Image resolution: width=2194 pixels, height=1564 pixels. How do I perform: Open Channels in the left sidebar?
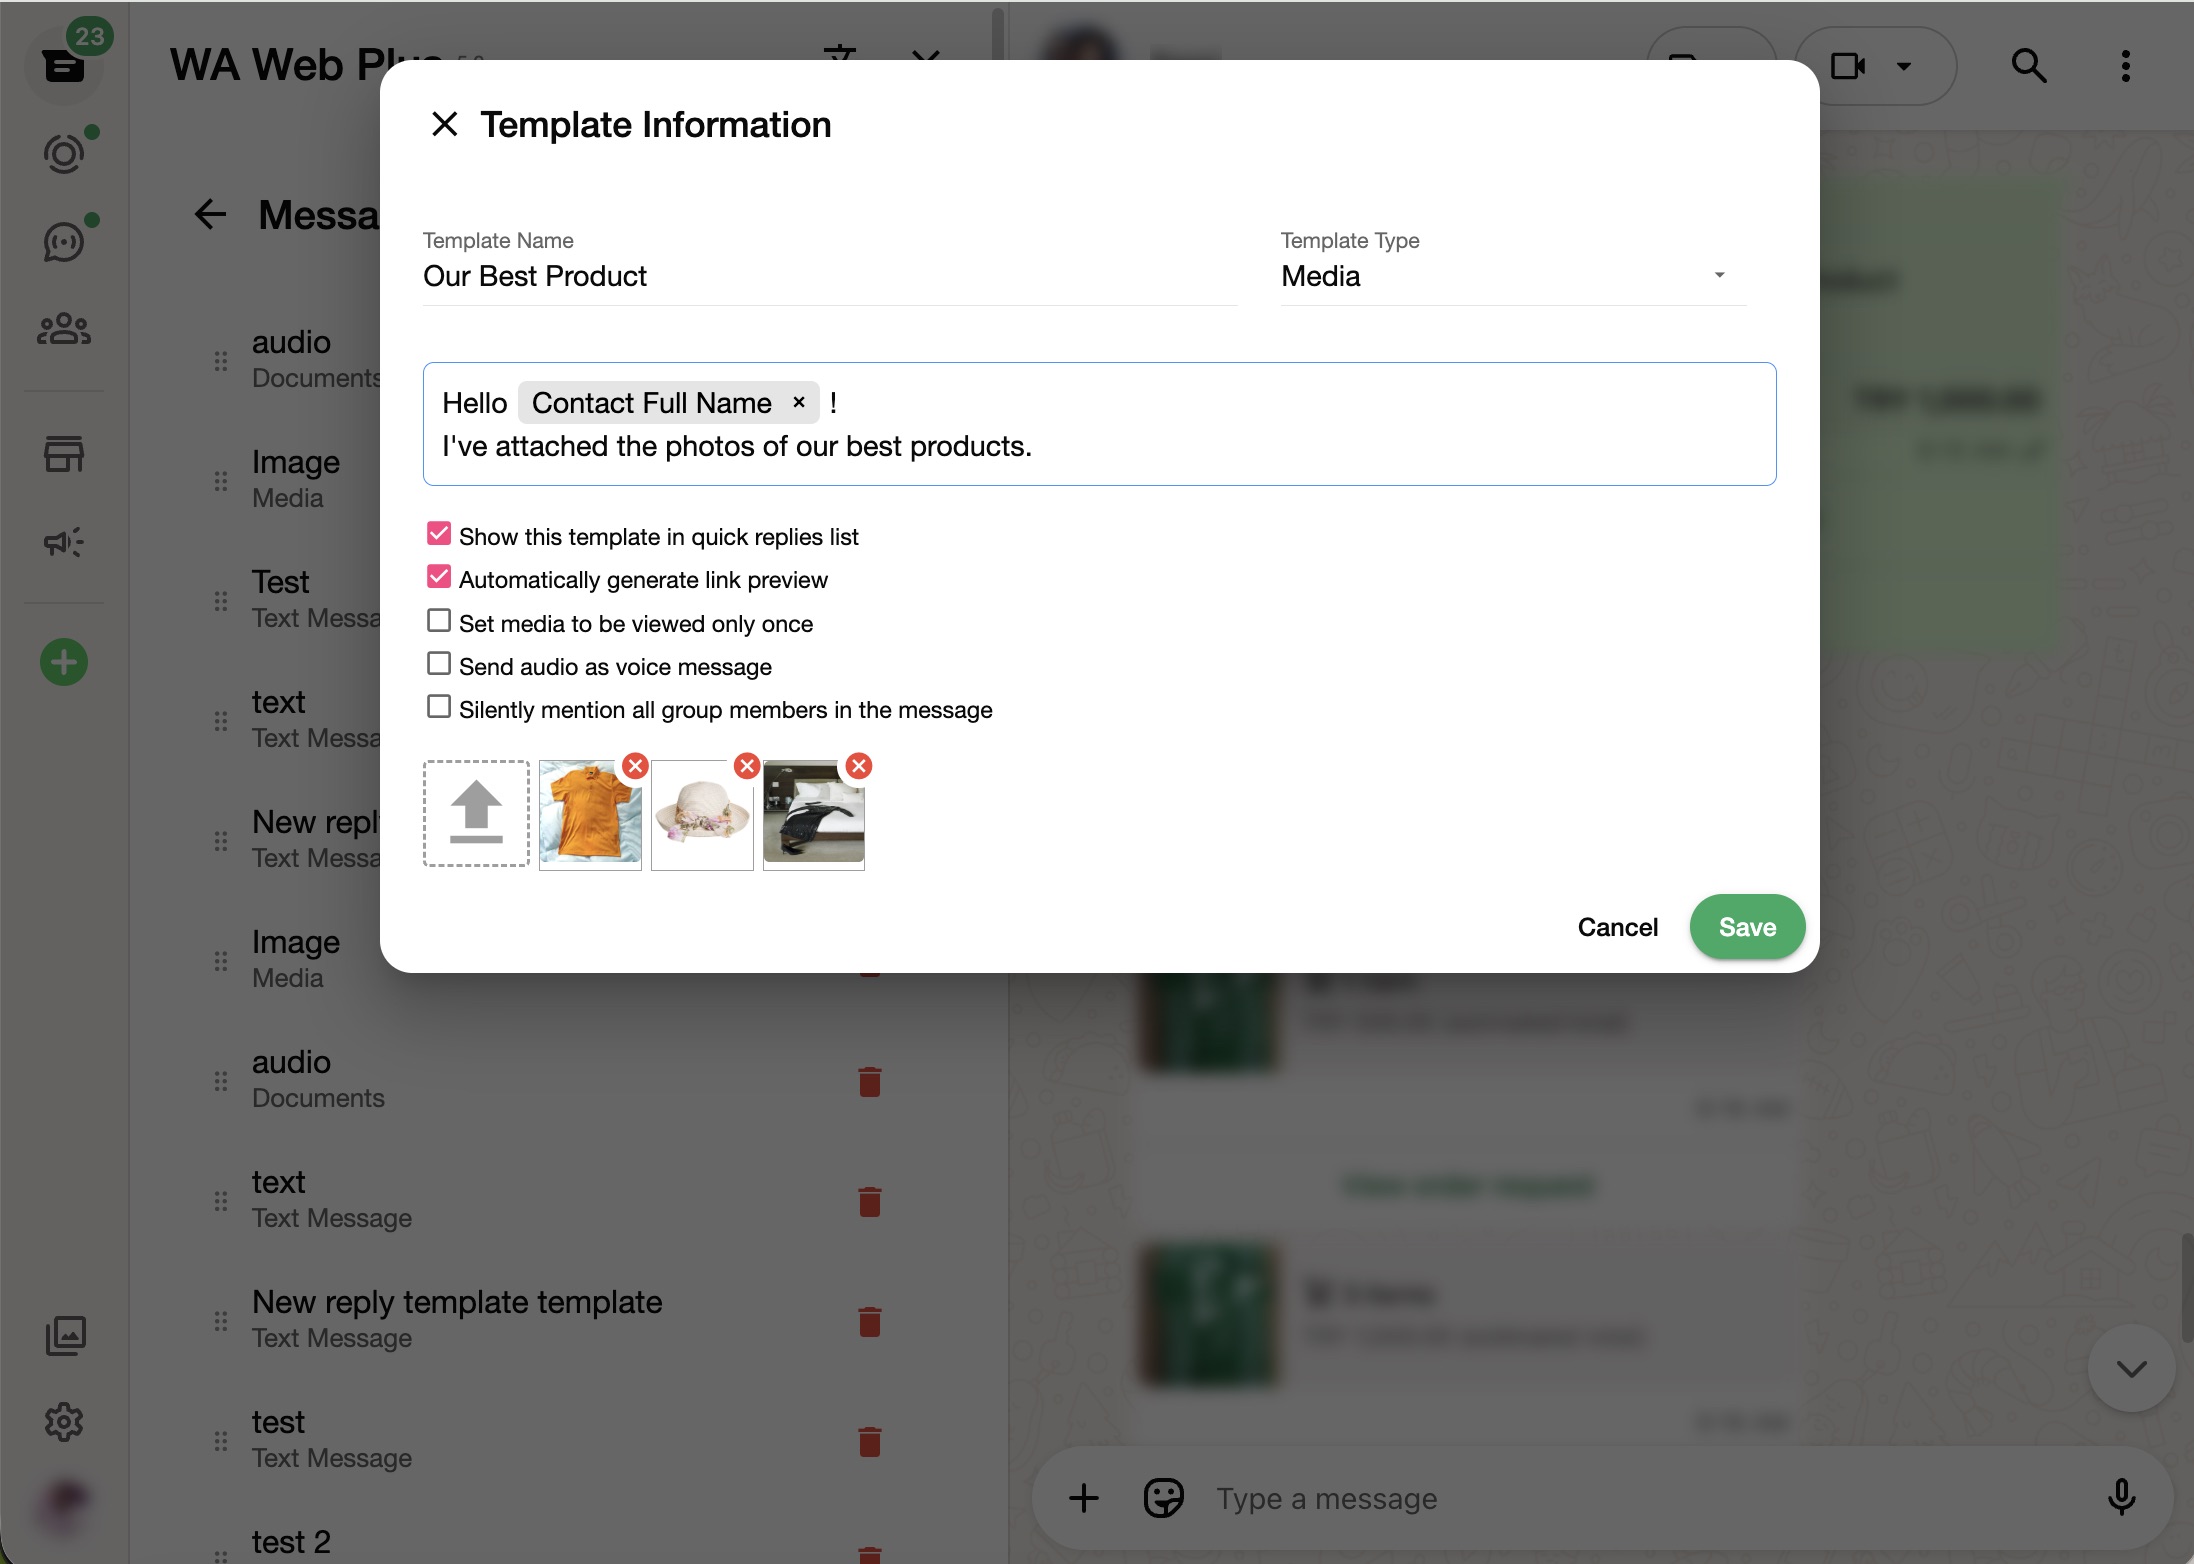click(64, 241)
